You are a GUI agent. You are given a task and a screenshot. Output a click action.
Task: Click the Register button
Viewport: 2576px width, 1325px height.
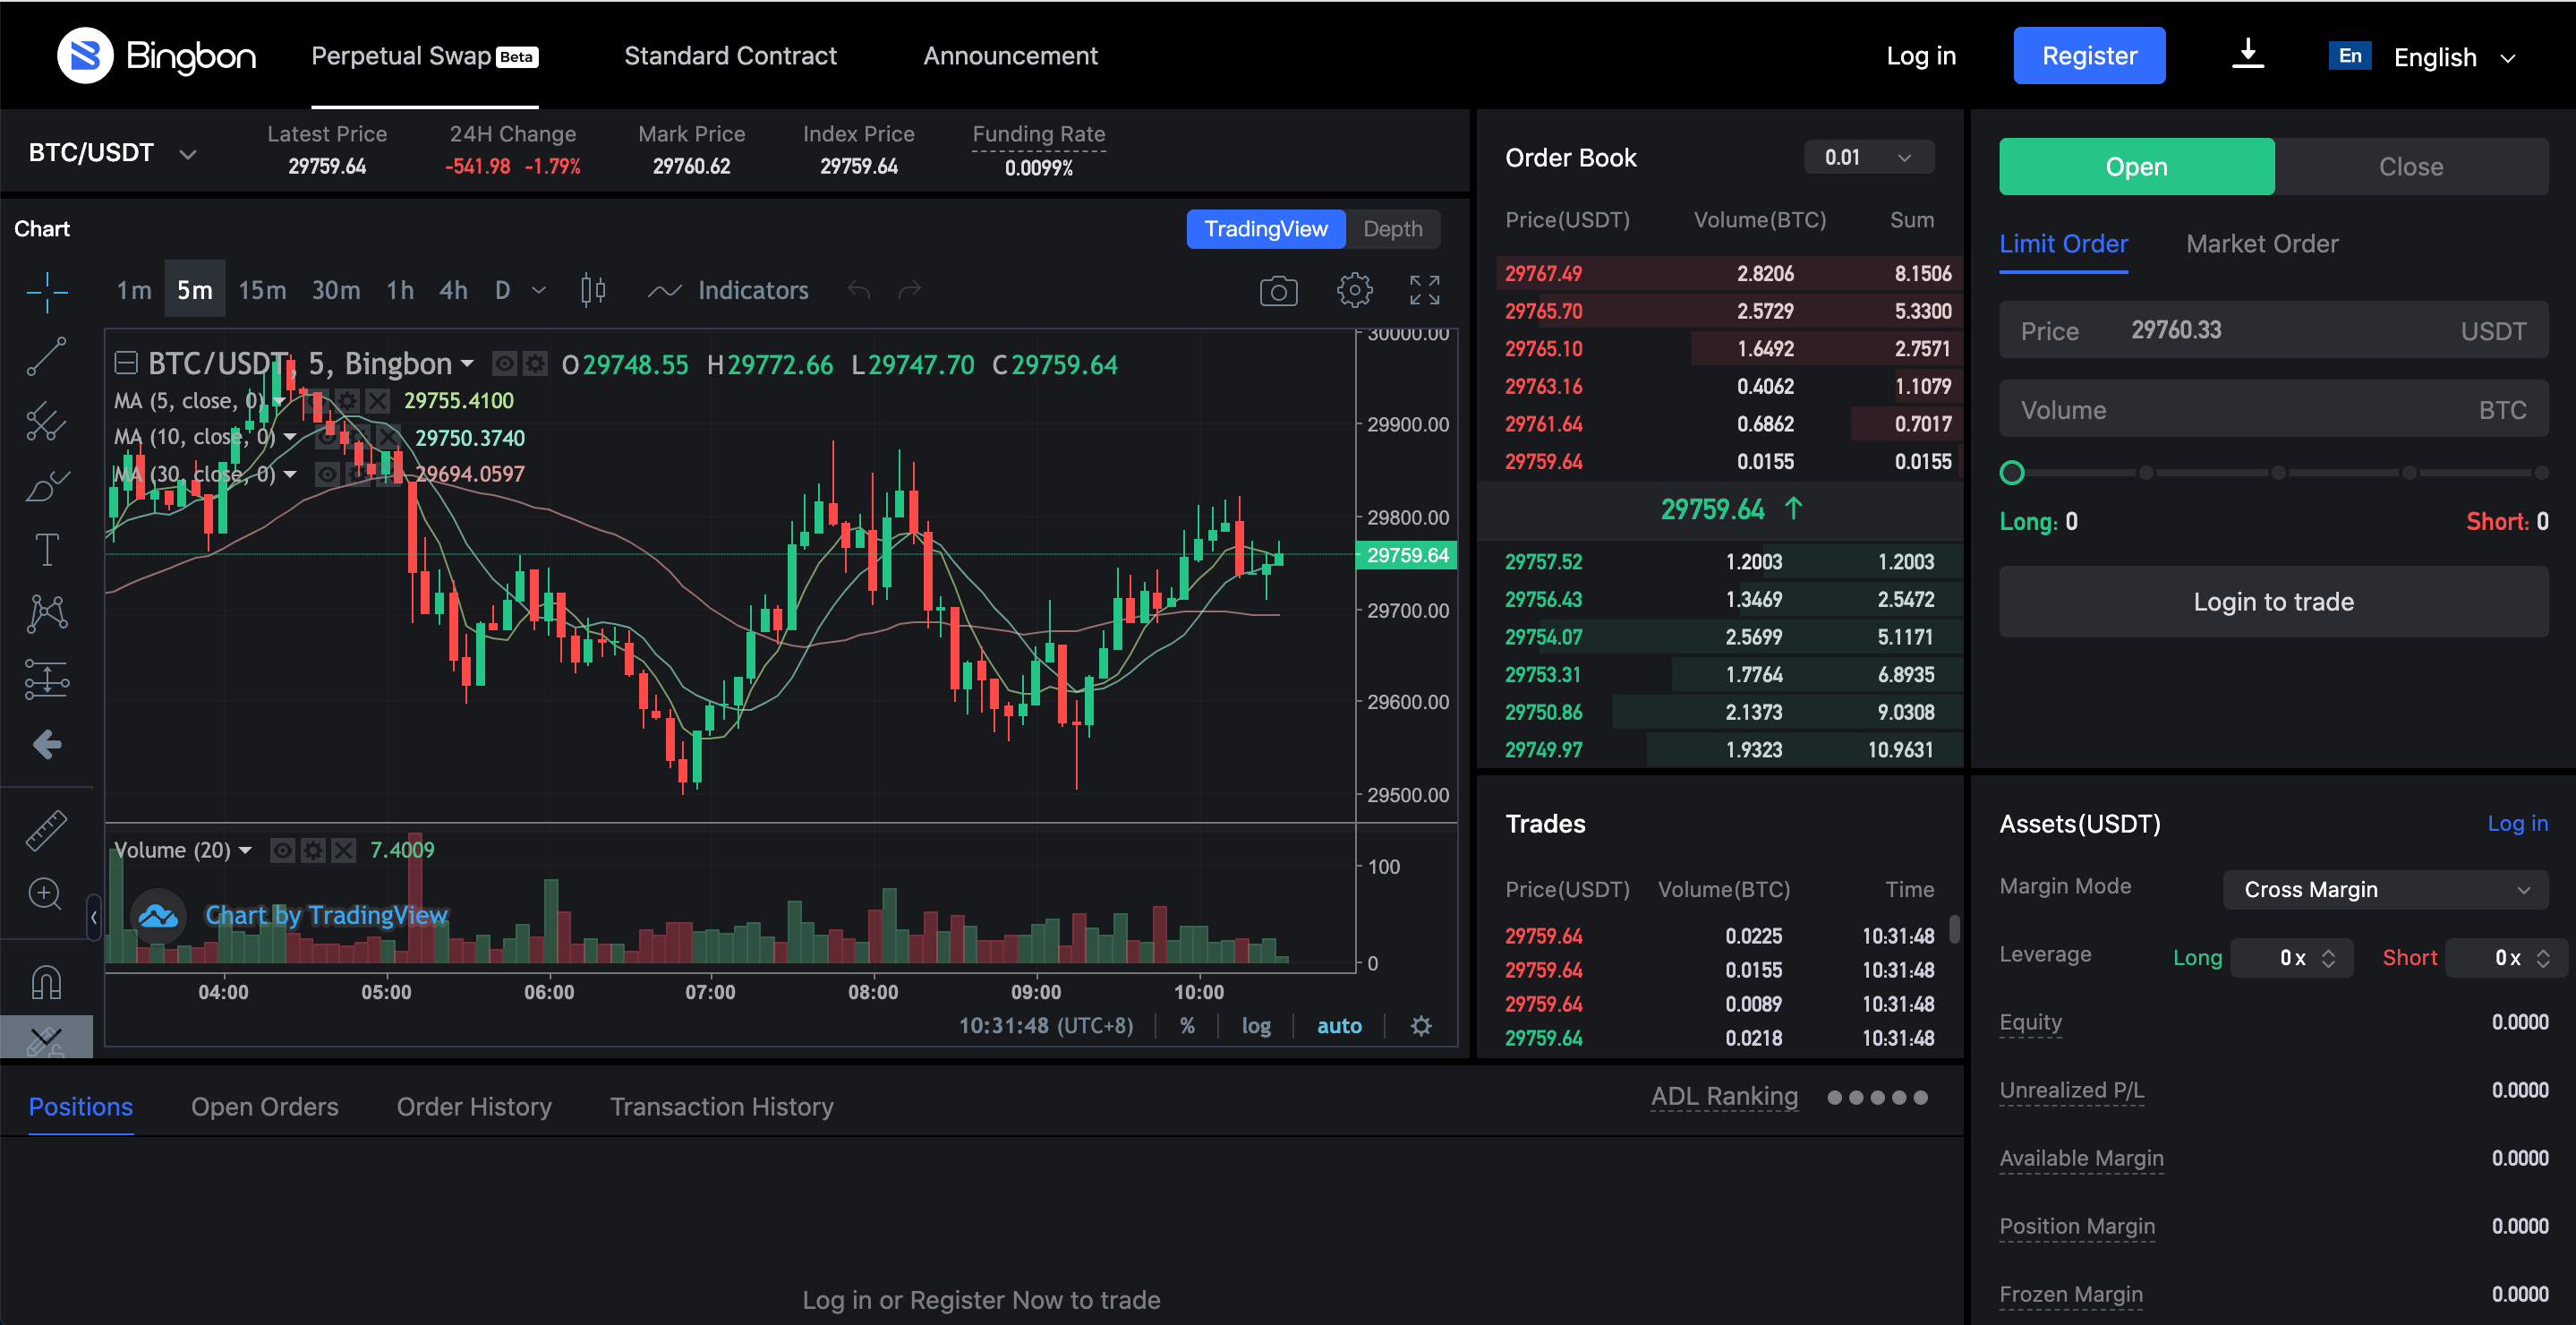click(x=2088, y=56)
